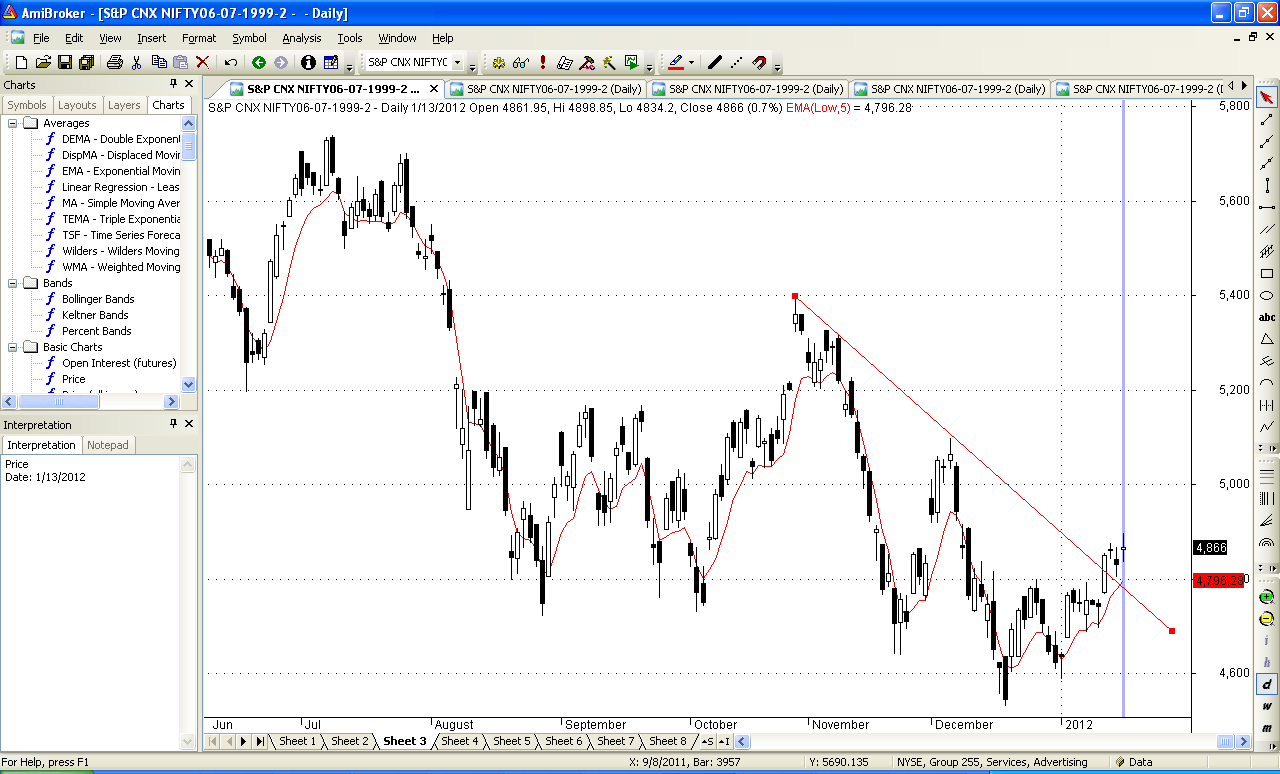Click the red exclamation mark toolbar icon
Screen dimensions: 1280x774
543,62
